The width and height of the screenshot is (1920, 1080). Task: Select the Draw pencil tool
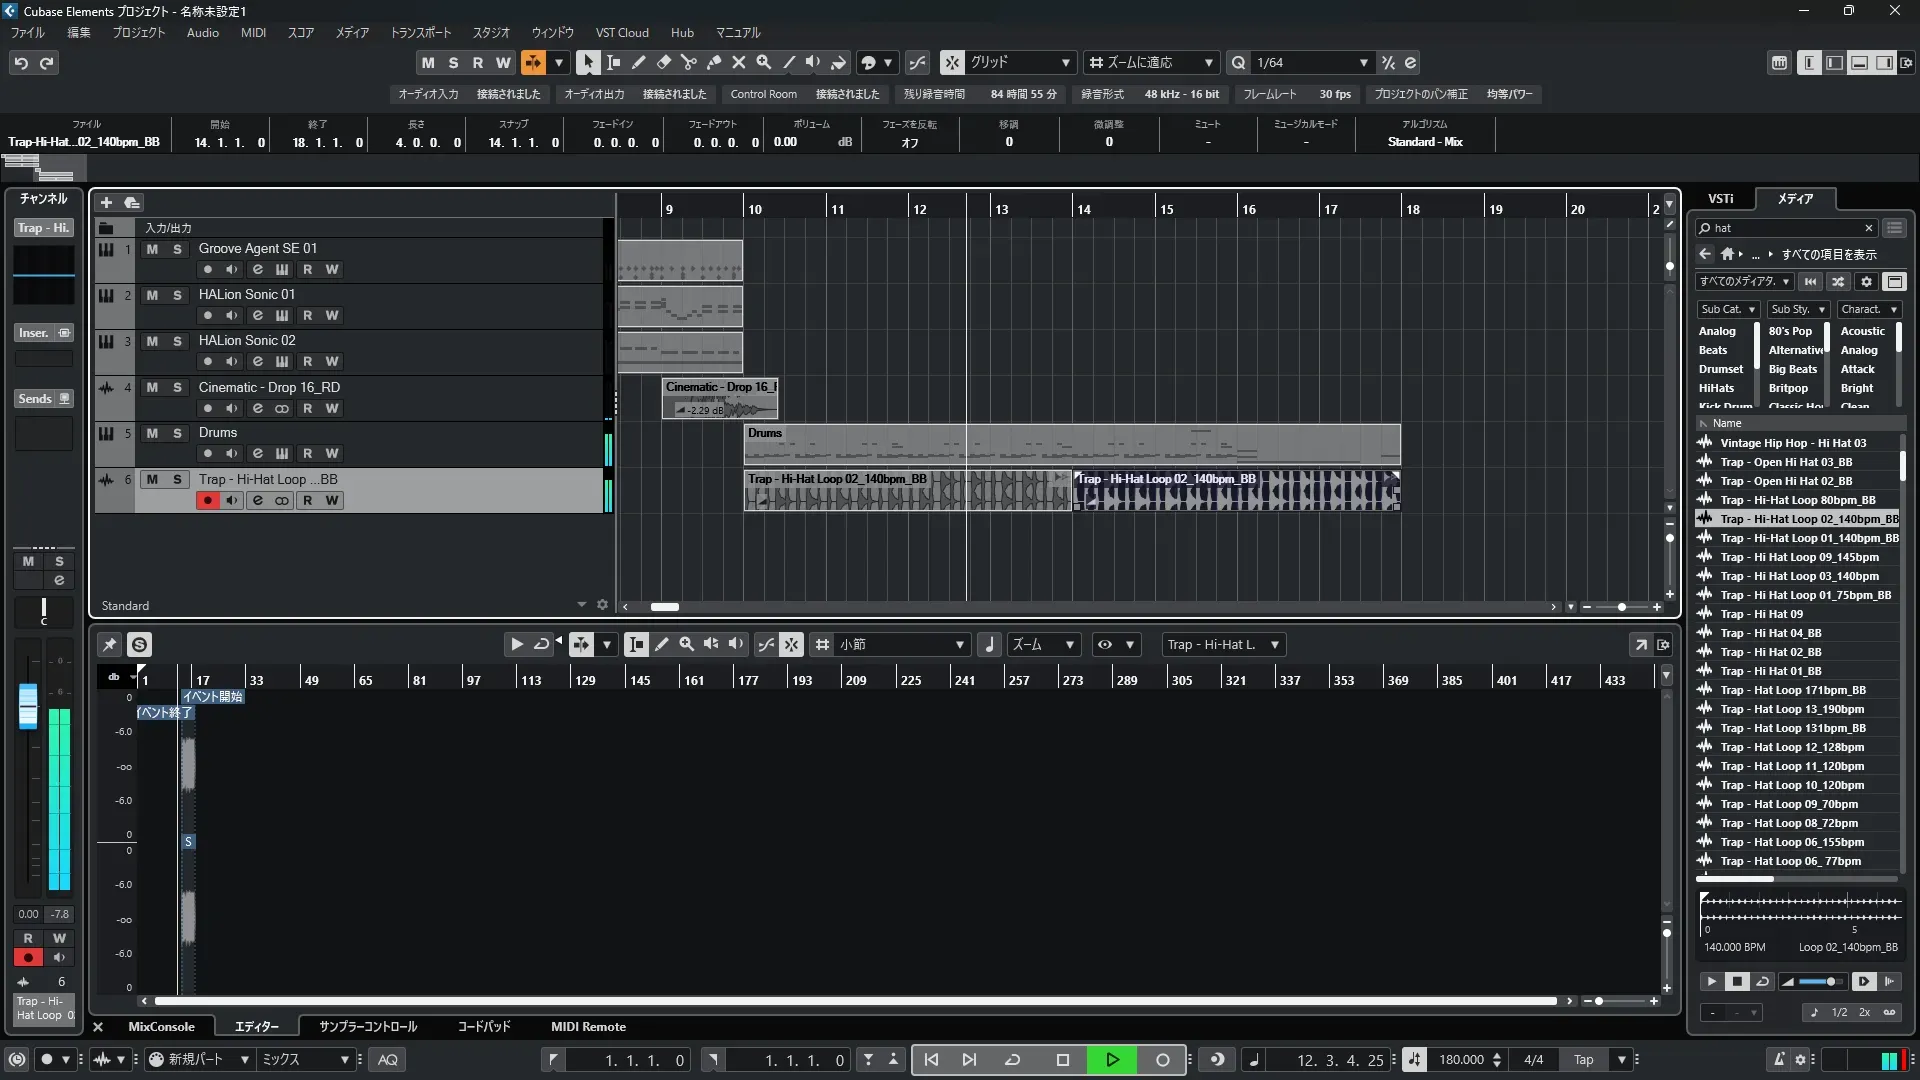tap(639, 62)
